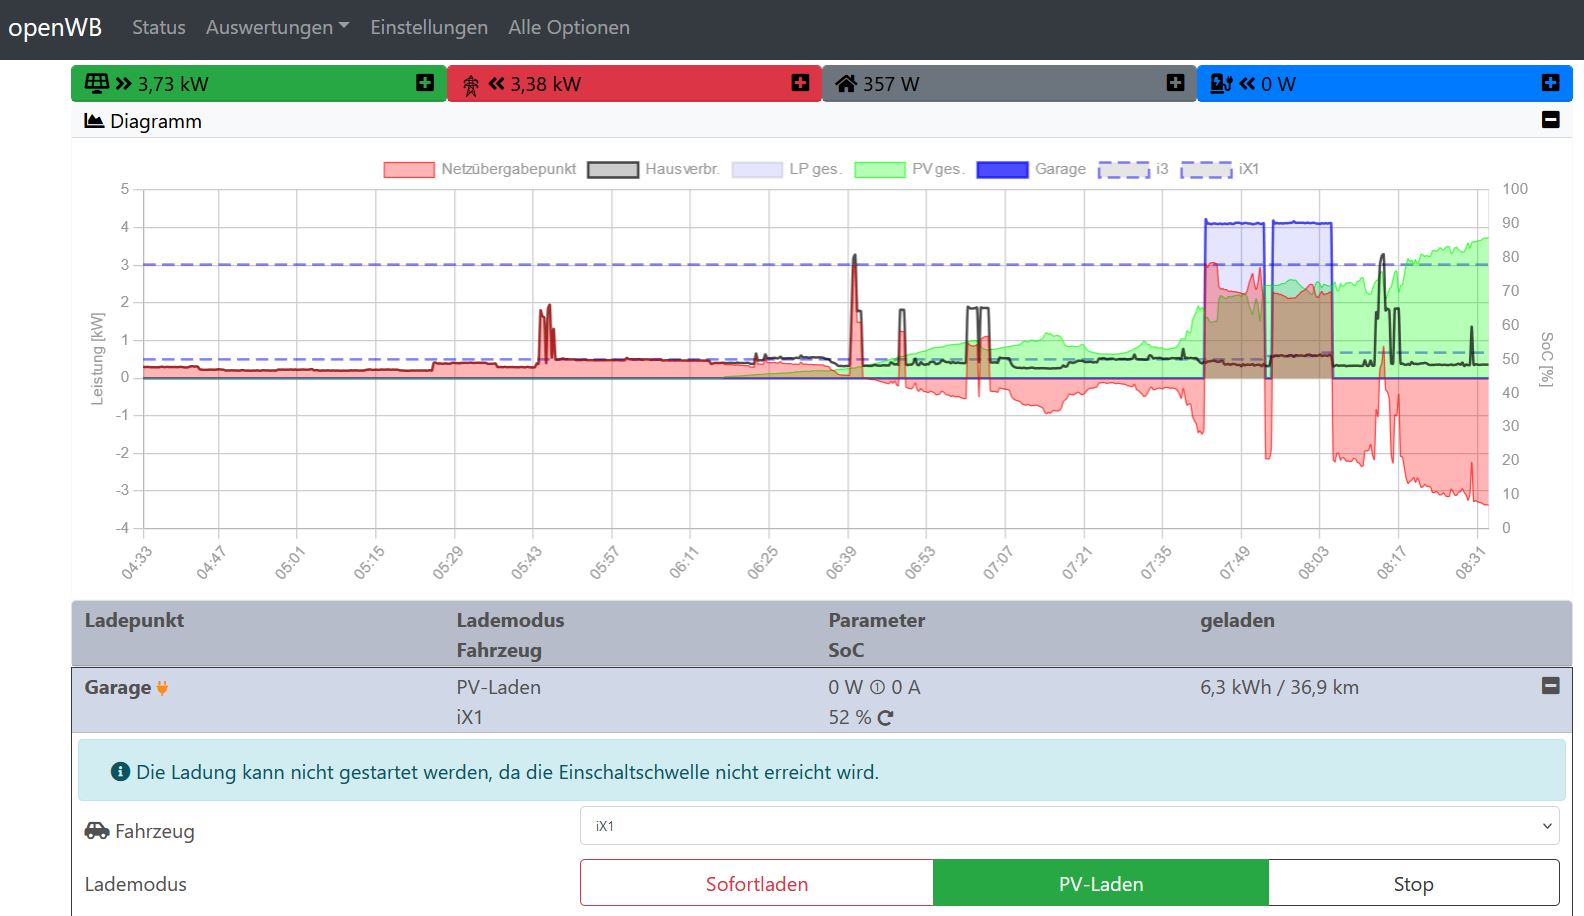Expand the blue charging 0 W card
Viewport: 1584px width, 916px height.
pos(1550,83)
